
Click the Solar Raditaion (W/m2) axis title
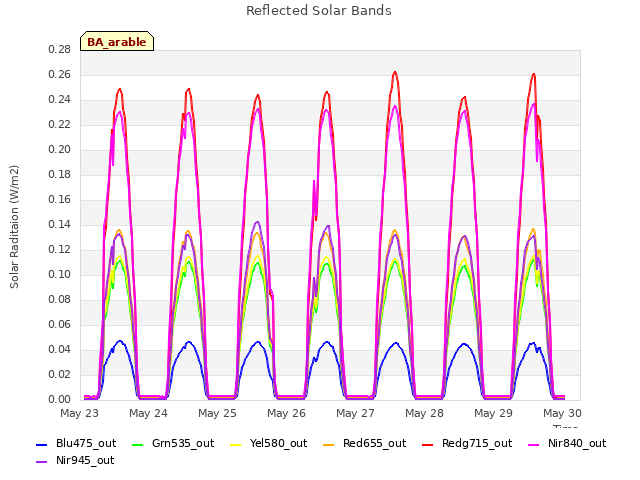(x=14, y=227)
